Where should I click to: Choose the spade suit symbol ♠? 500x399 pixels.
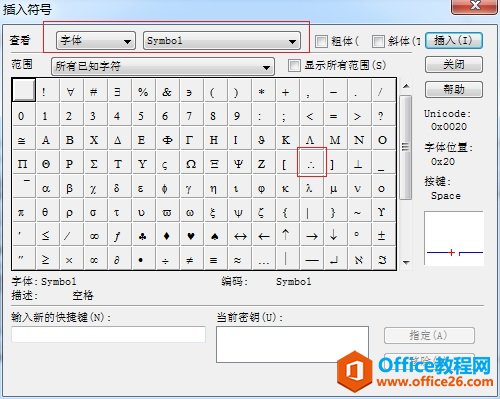(x=214, y=236)
